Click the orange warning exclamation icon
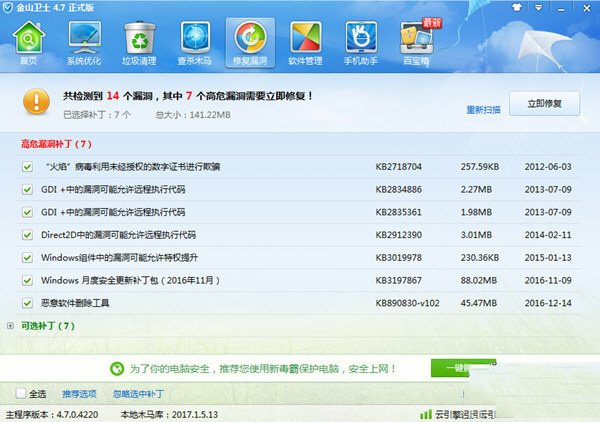 point(36,102)
